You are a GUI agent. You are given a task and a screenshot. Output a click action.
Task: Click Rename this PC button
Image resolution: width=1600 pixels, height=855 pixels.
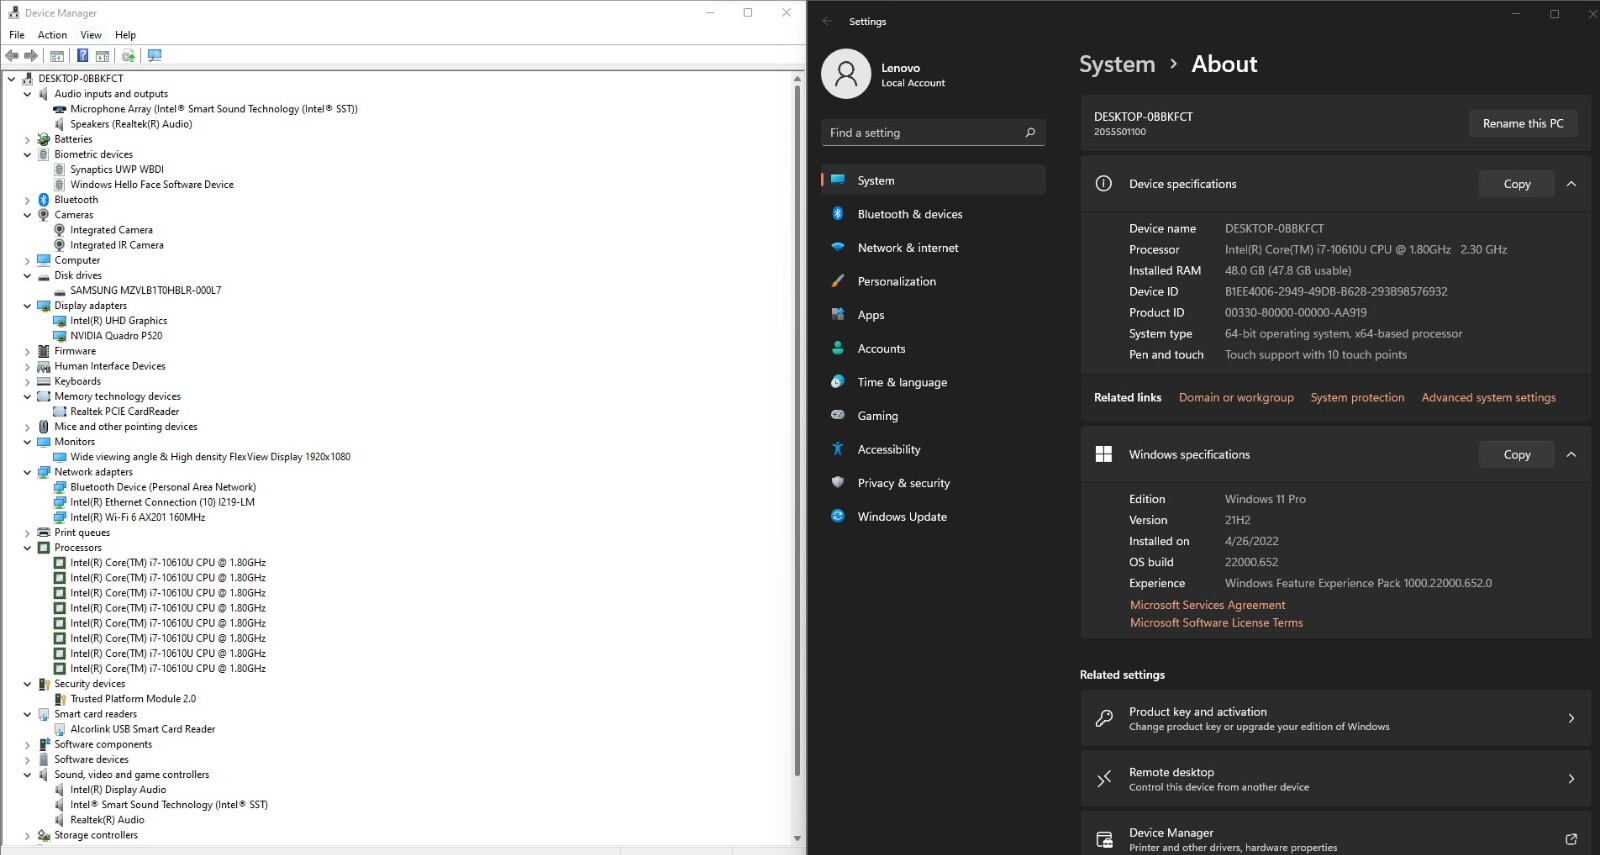point(1523,123)
